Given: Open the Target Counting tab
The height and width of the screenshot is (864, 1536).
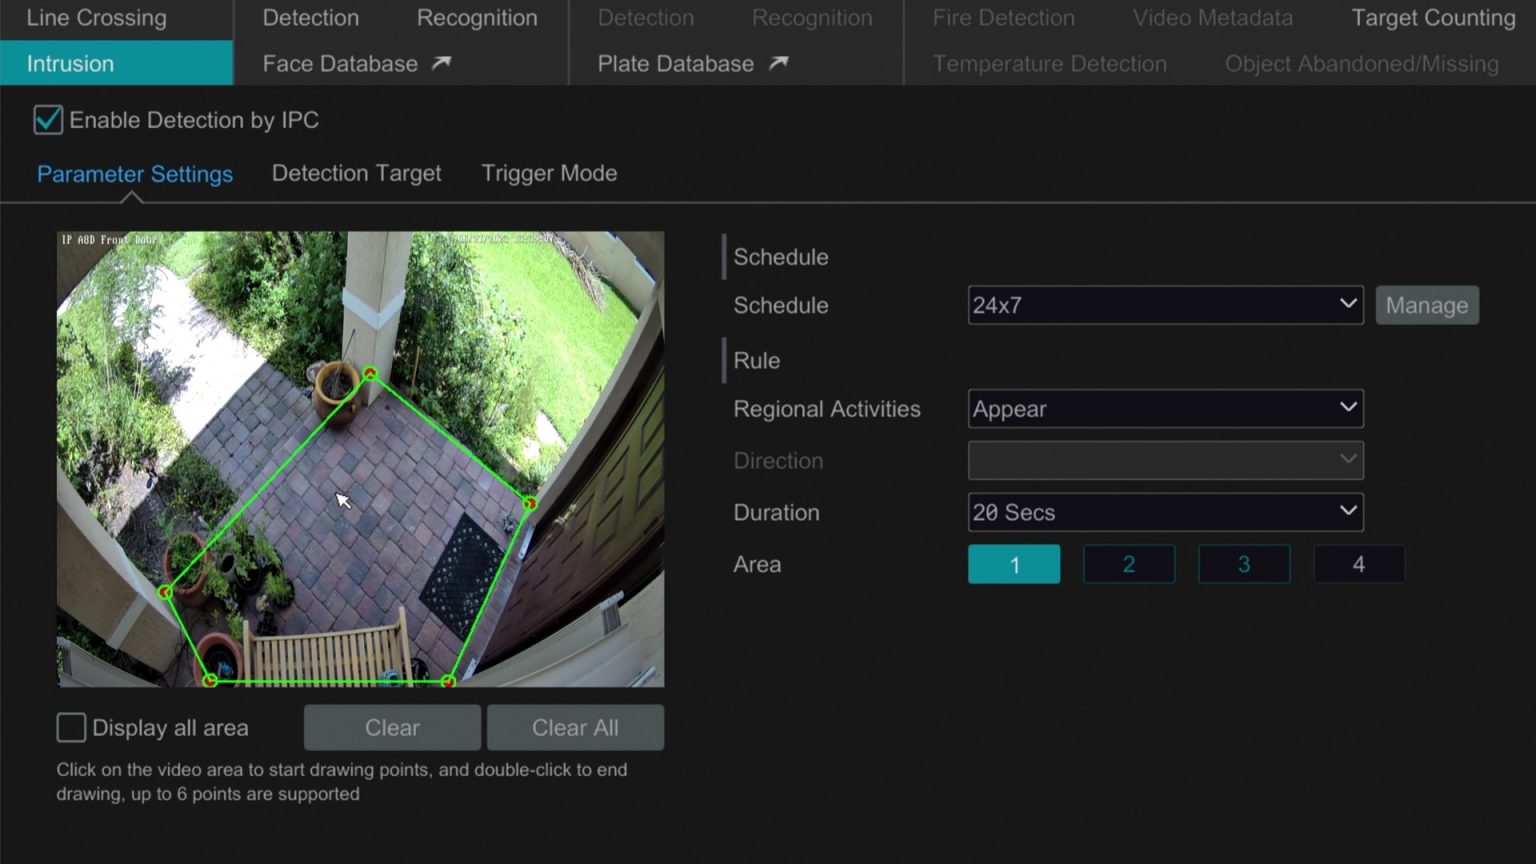Looking at the screenshot, I should [1432, 17].
